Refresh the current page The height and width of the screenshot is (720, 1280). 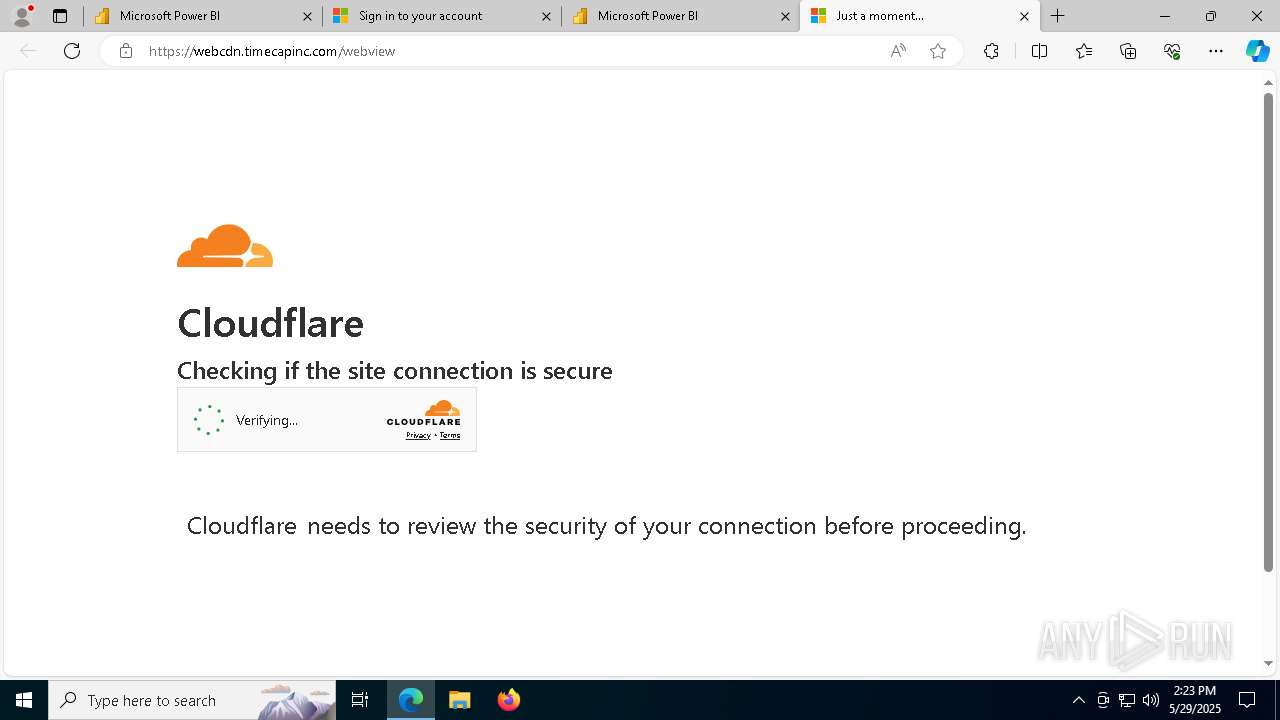tap(72, 51)
